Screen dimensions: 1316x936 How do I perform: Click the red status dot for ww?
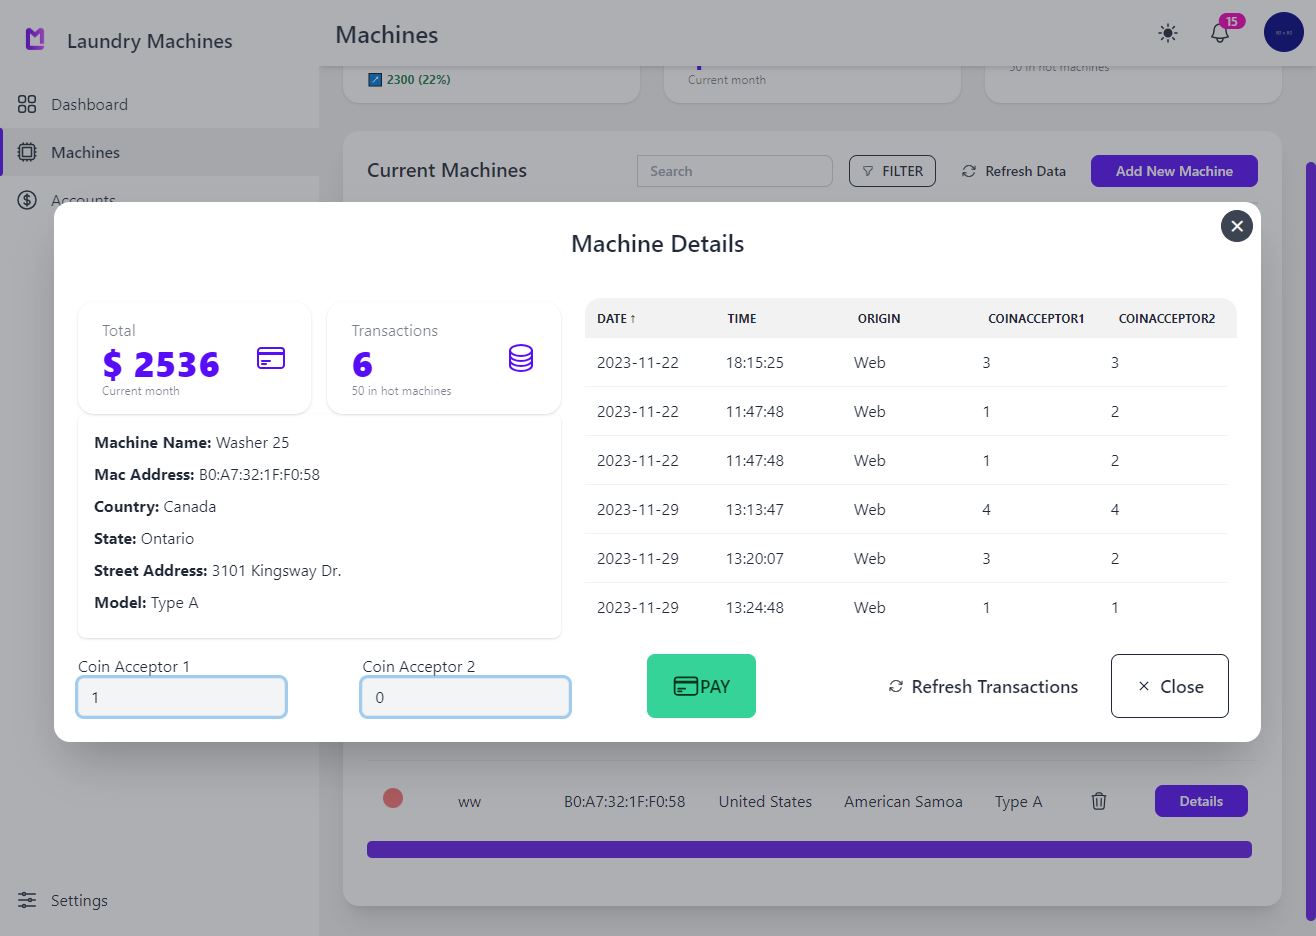point(393,798)
